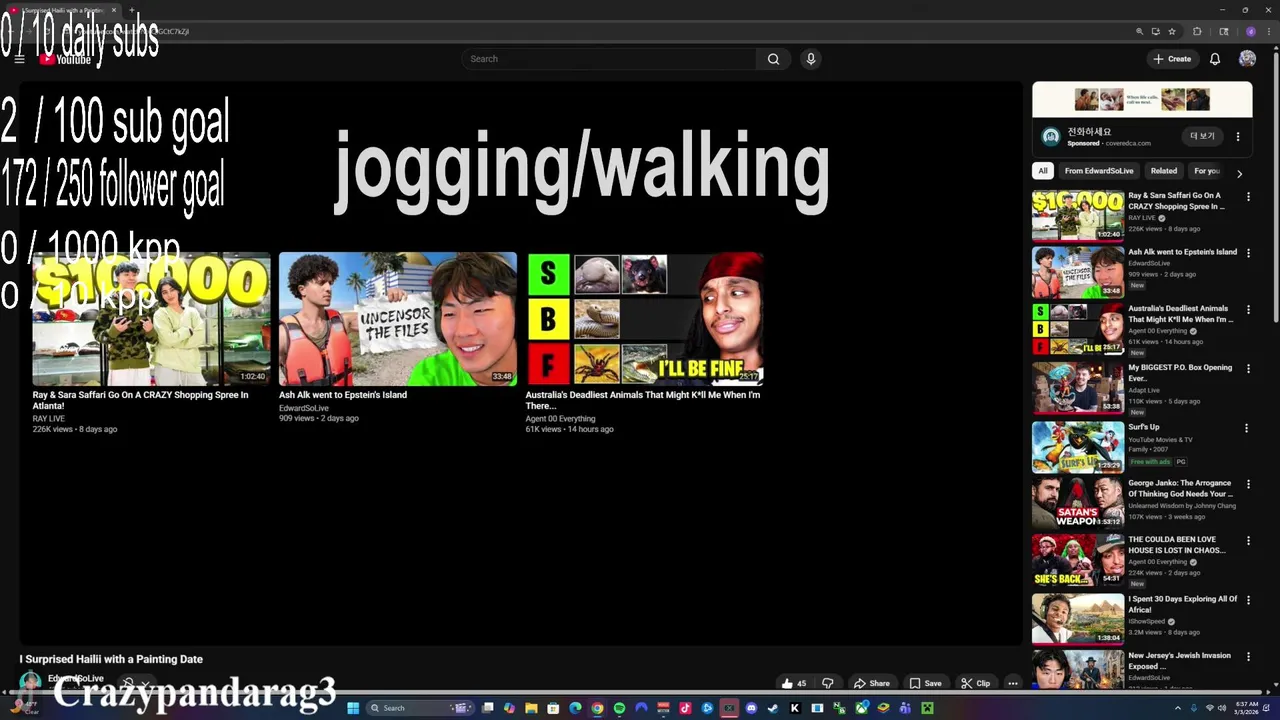This screenshot has height=720, width=1280.
Task: Click the Windows taskbar search box
Action: (x=420, y=708)
